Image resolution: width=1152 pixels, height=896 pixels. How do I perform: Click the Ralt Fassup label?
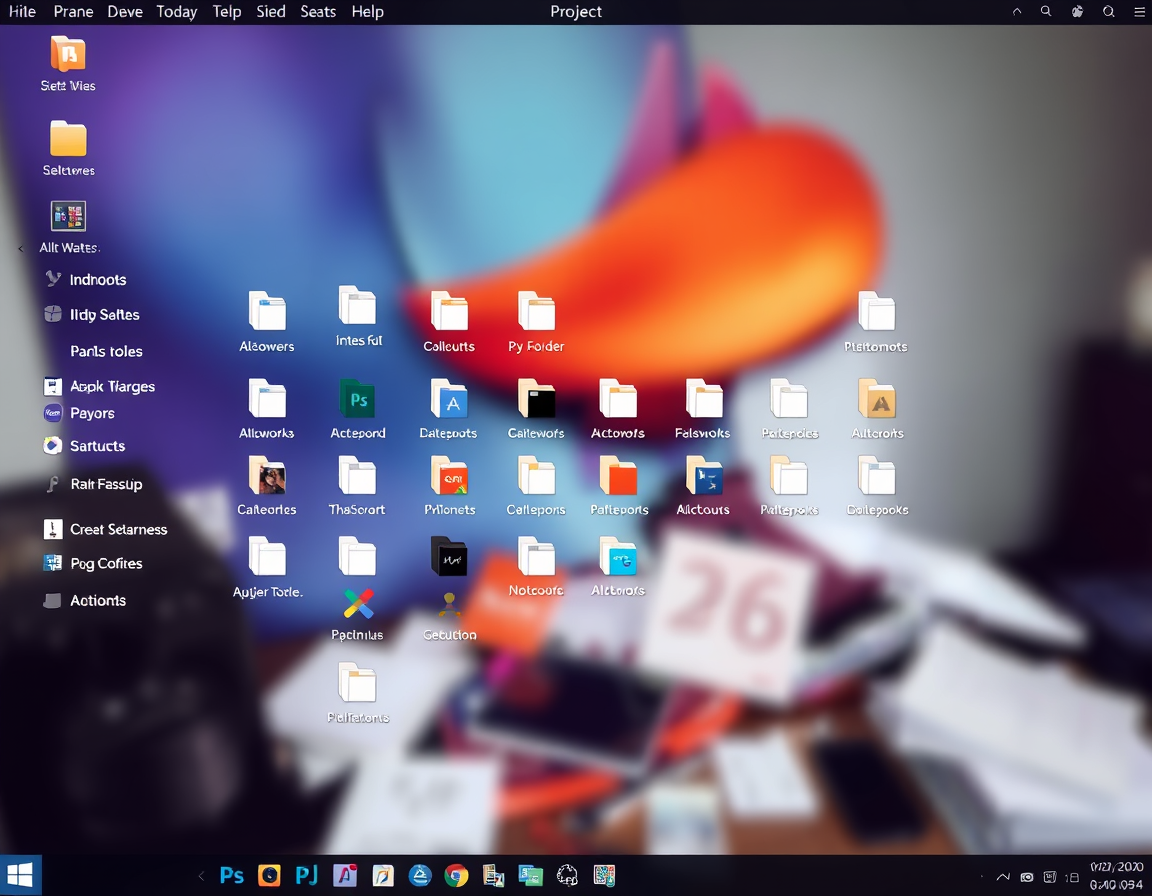coord(107,485)
